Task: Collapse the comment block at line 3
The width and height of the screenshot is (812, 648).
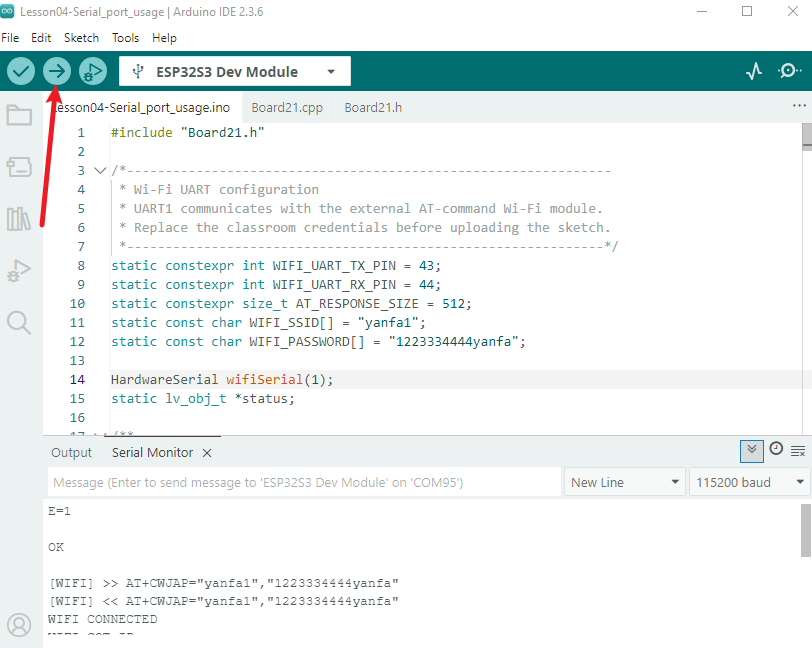Action: click(100, 170)
